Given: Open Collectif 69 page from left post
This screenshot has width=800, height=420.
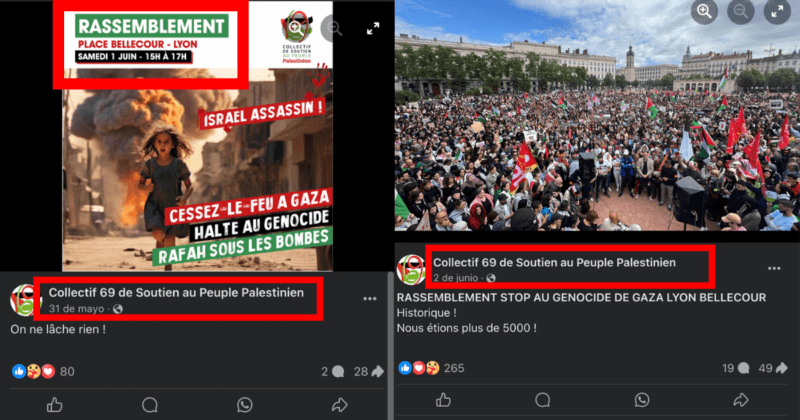Looking at the screenshot, I should 176,292.
